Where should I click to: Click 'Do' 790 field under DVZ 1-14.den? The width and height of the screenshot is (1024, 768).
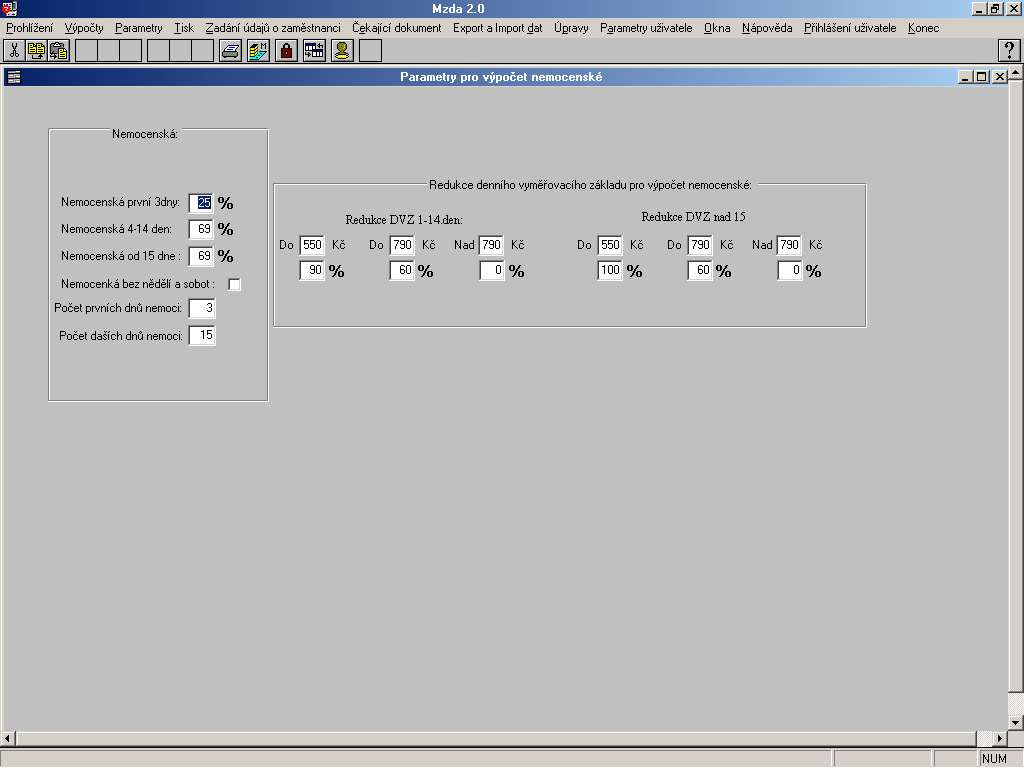[x=402, y=245]
